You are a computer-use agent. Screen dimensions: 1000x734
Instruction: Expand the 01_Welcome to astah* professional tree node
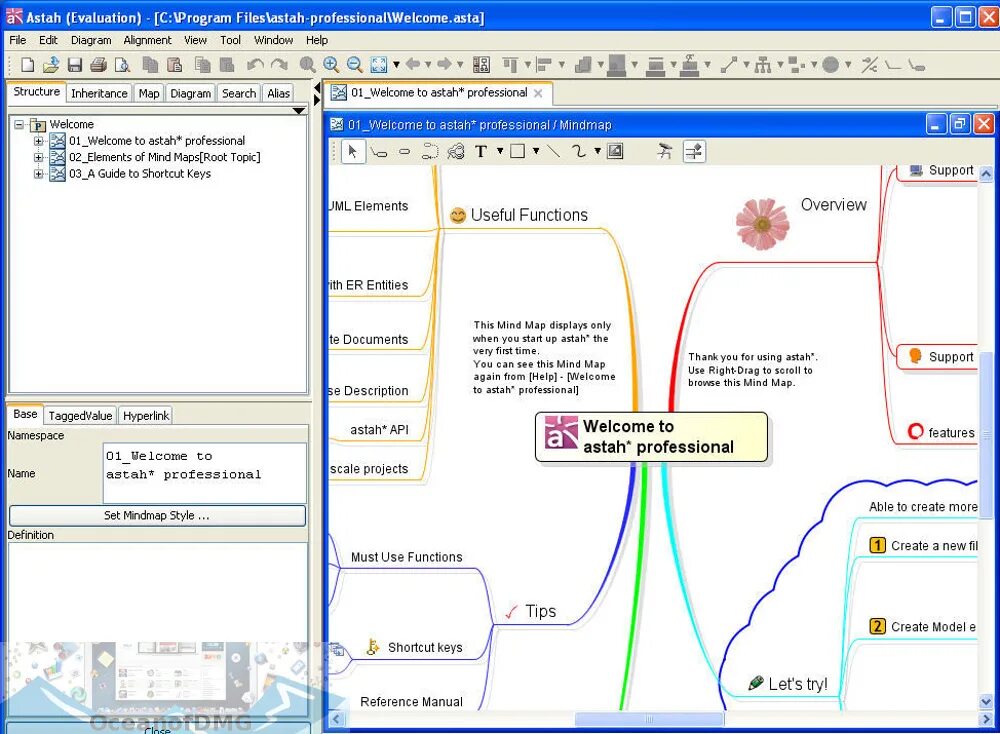pyautogui.click(x=38, y=141)
